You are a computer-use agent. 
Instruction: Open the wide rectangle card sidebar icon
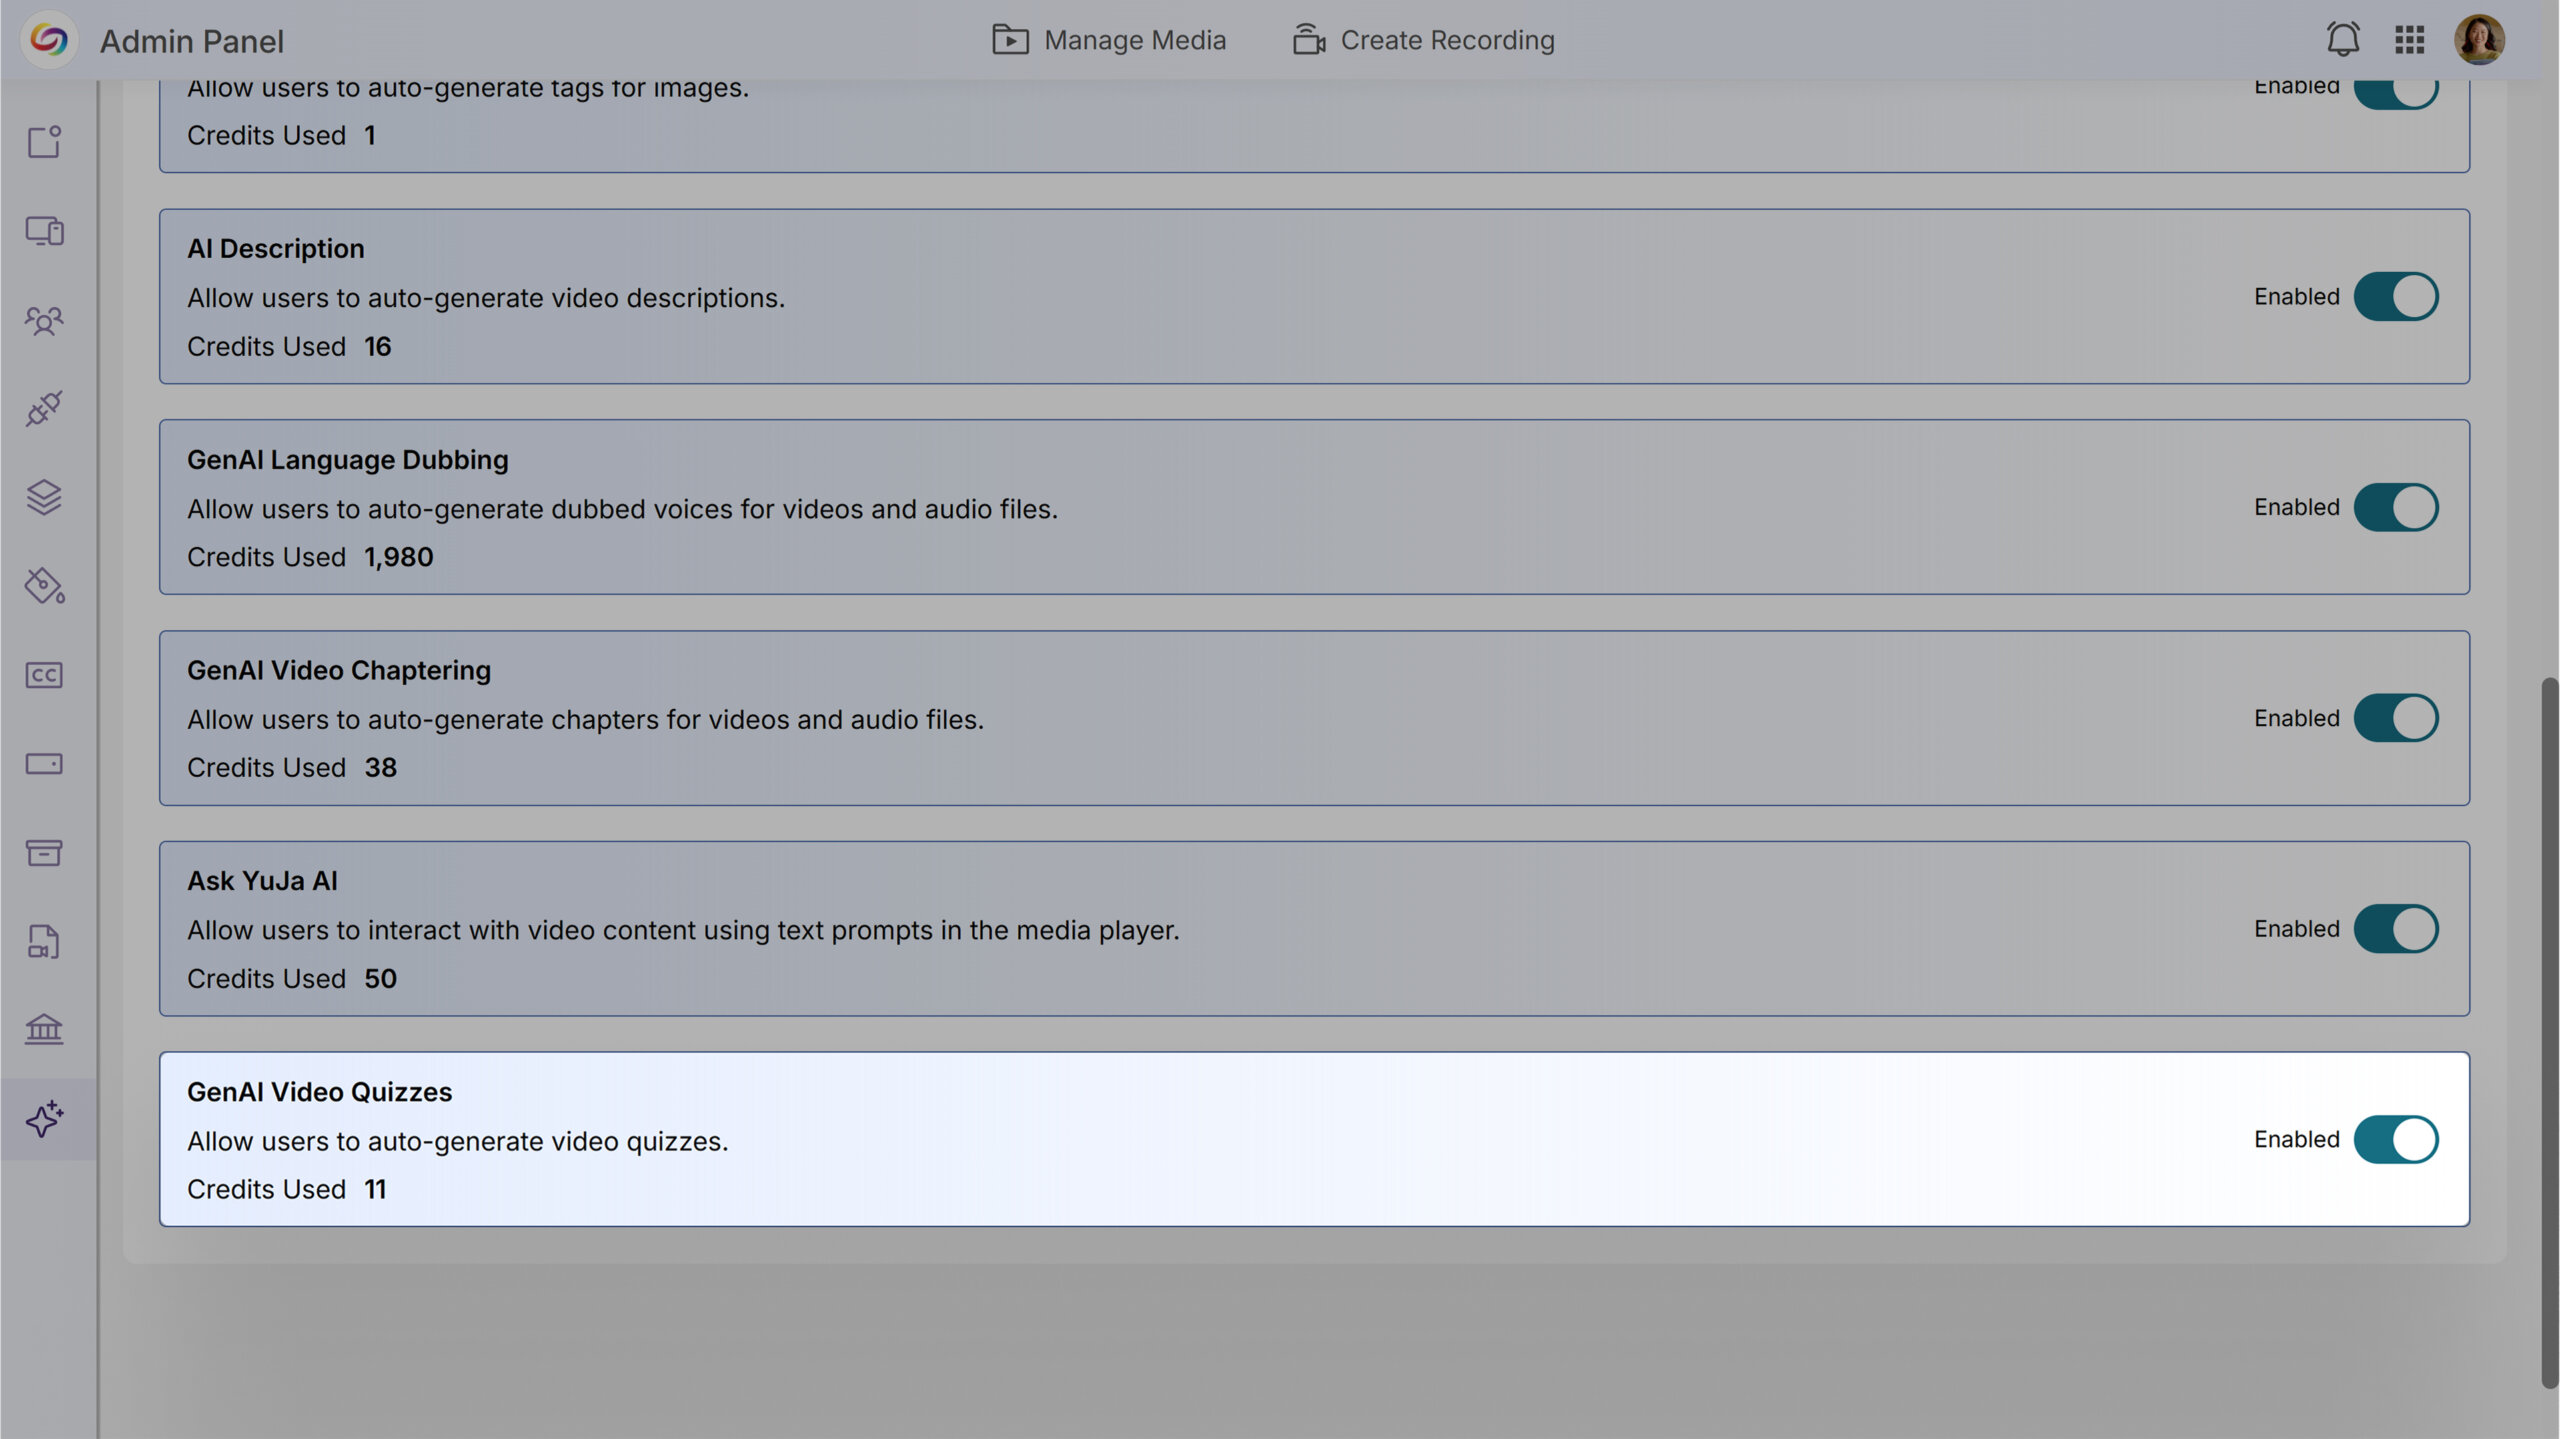tap(44, 764)
